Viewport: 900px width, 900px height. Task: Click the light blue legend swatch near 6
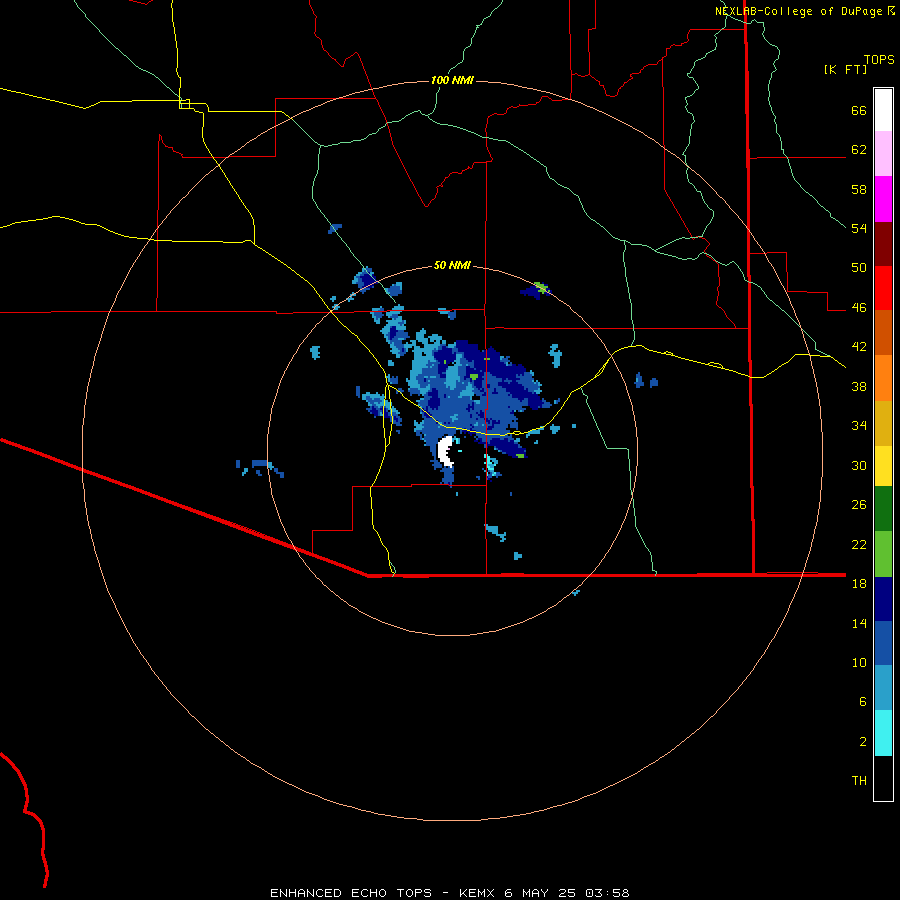(x=883, y=688)
